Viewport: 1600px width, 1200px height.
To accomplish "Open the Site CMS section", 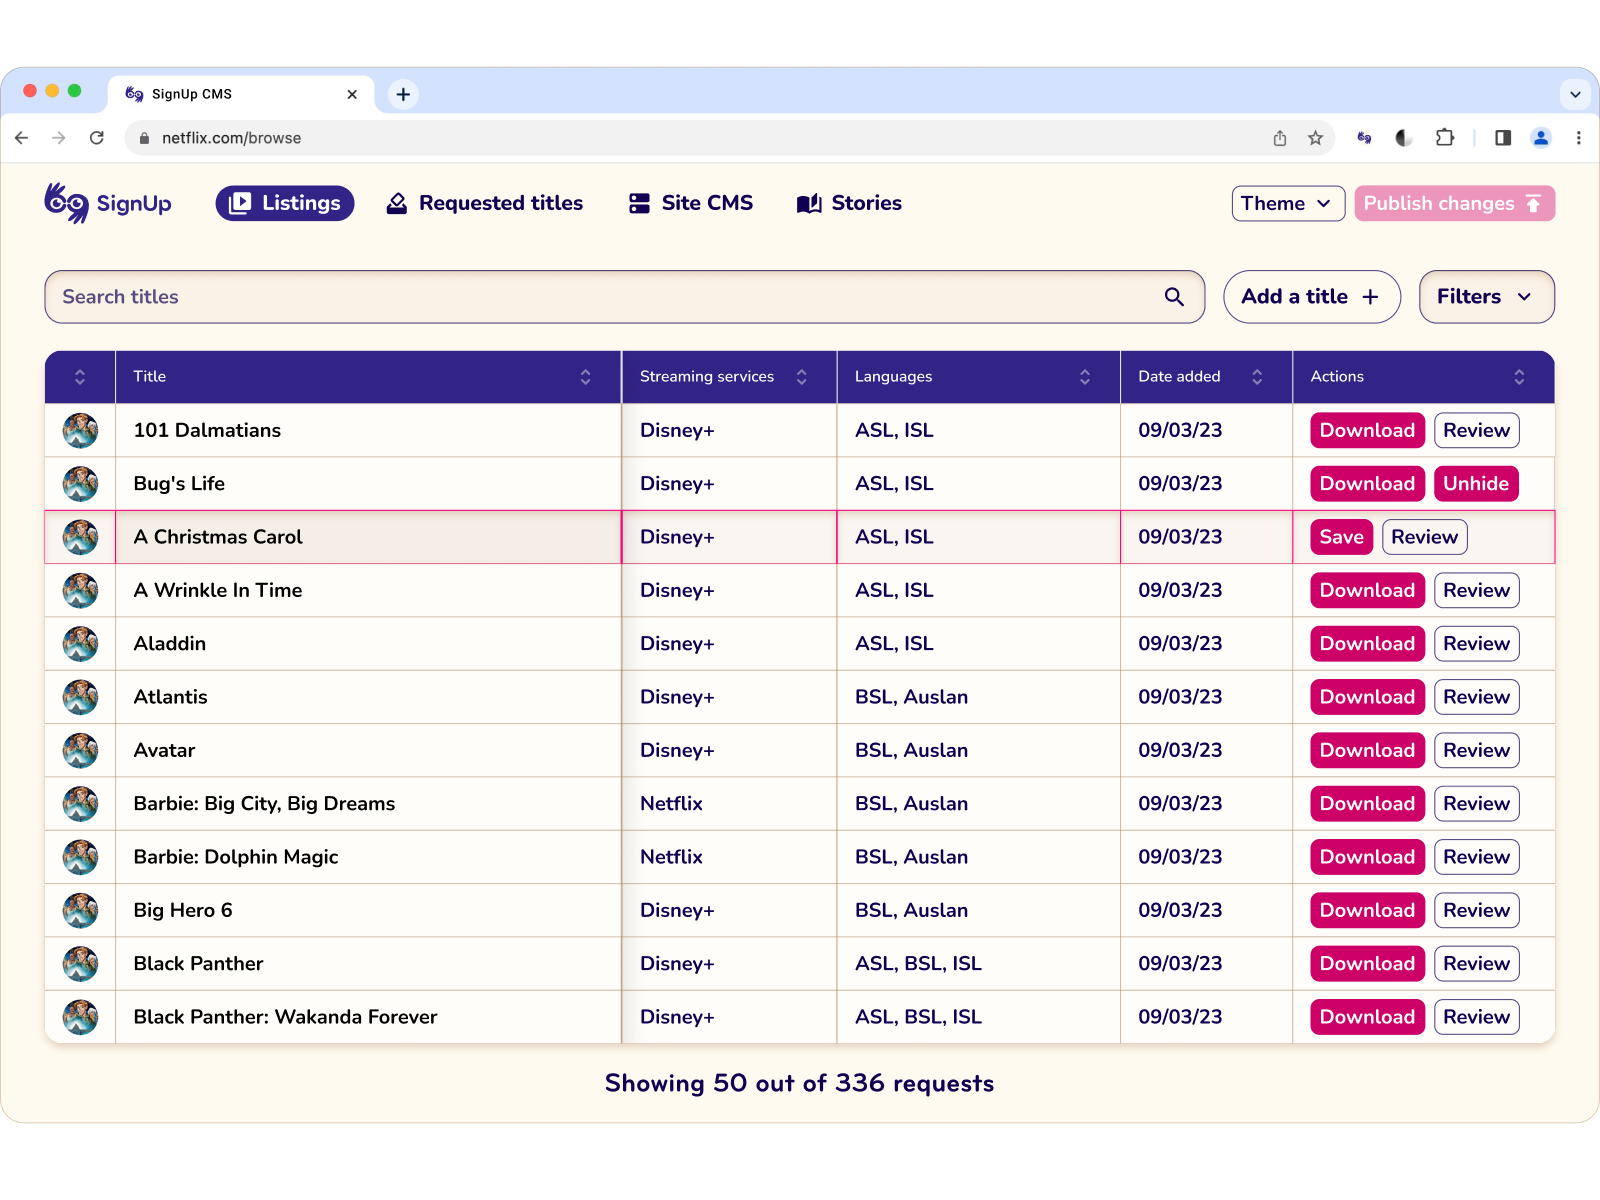I will point(691,203).
